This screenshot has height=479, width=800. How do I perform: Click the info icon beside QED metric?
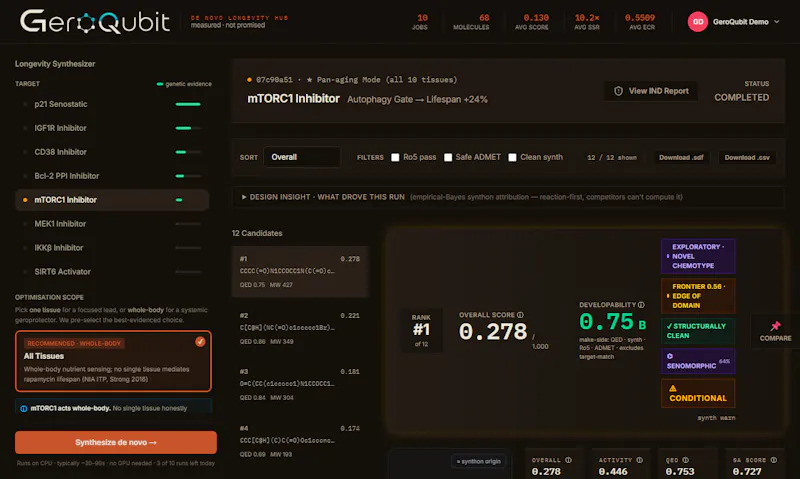tap(686, 460)
